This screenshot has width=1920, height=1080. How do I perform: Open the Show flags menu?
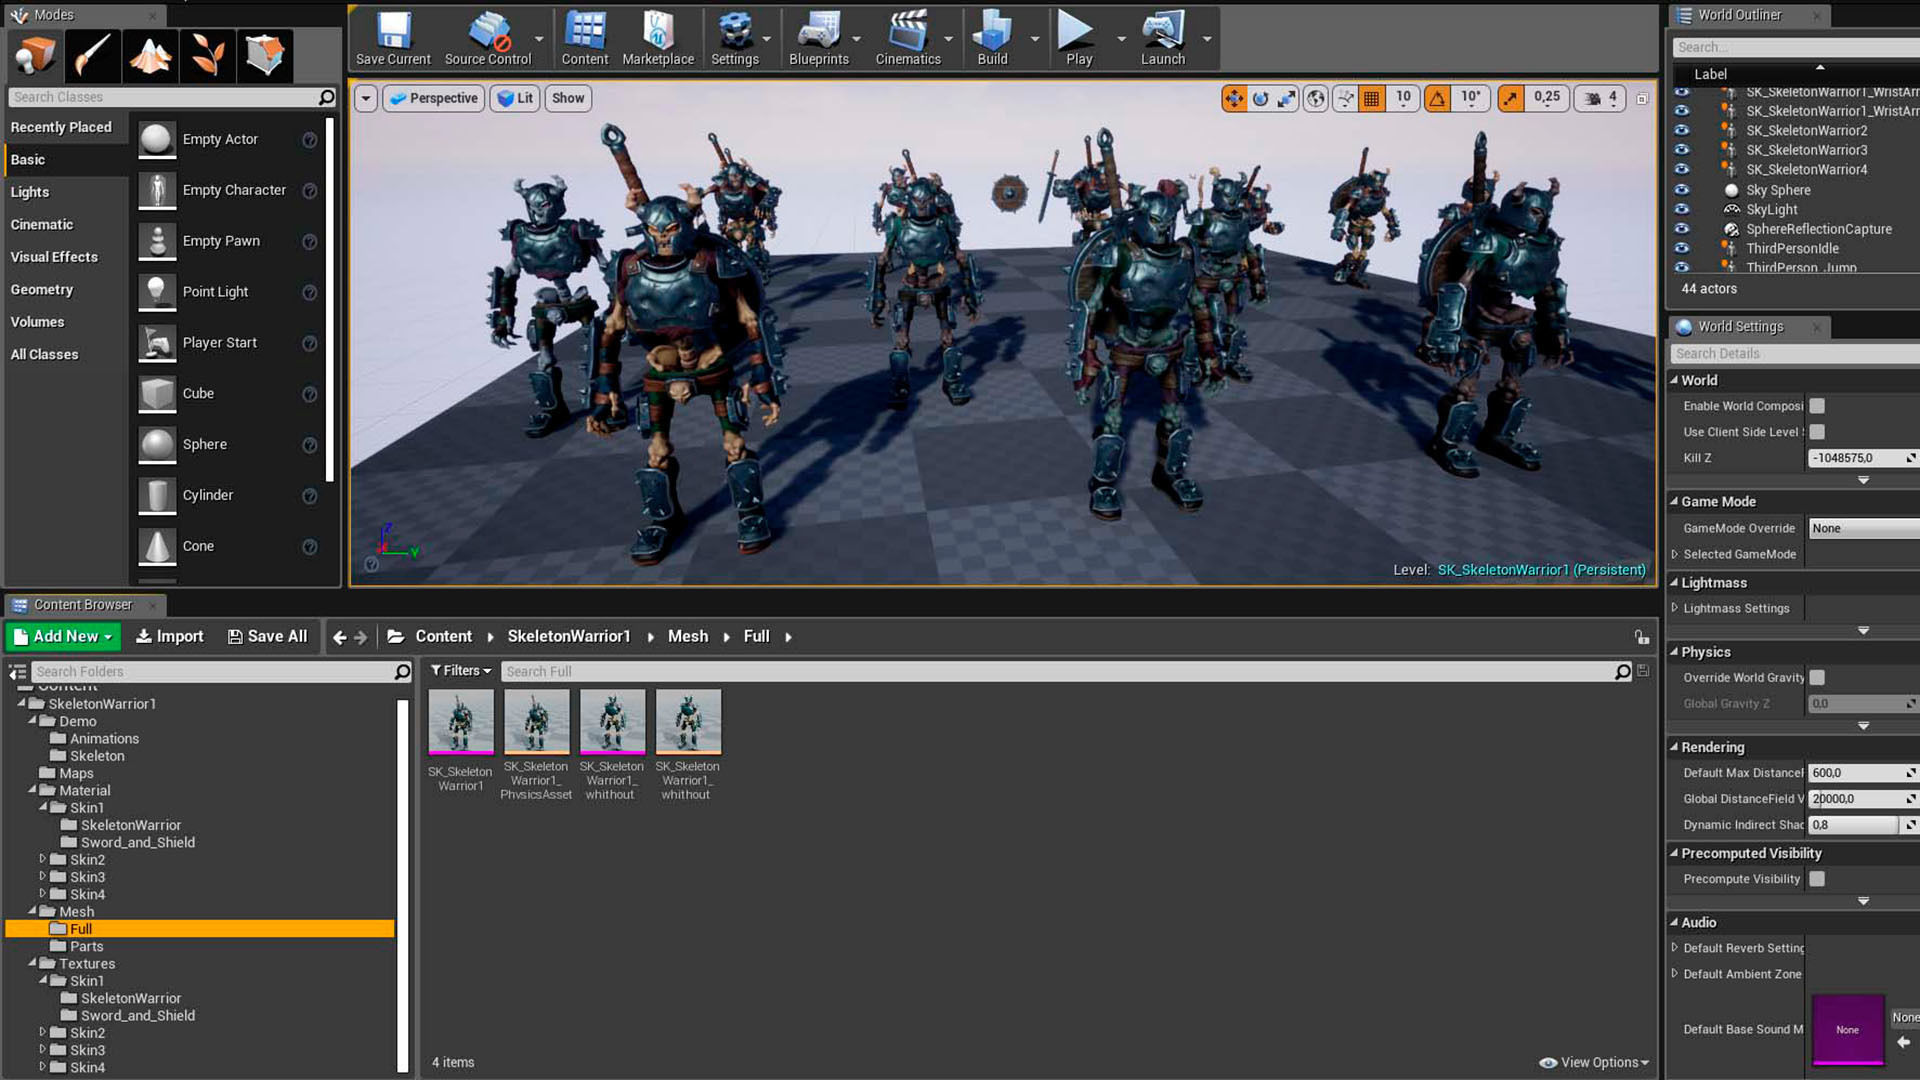point(568,98)
